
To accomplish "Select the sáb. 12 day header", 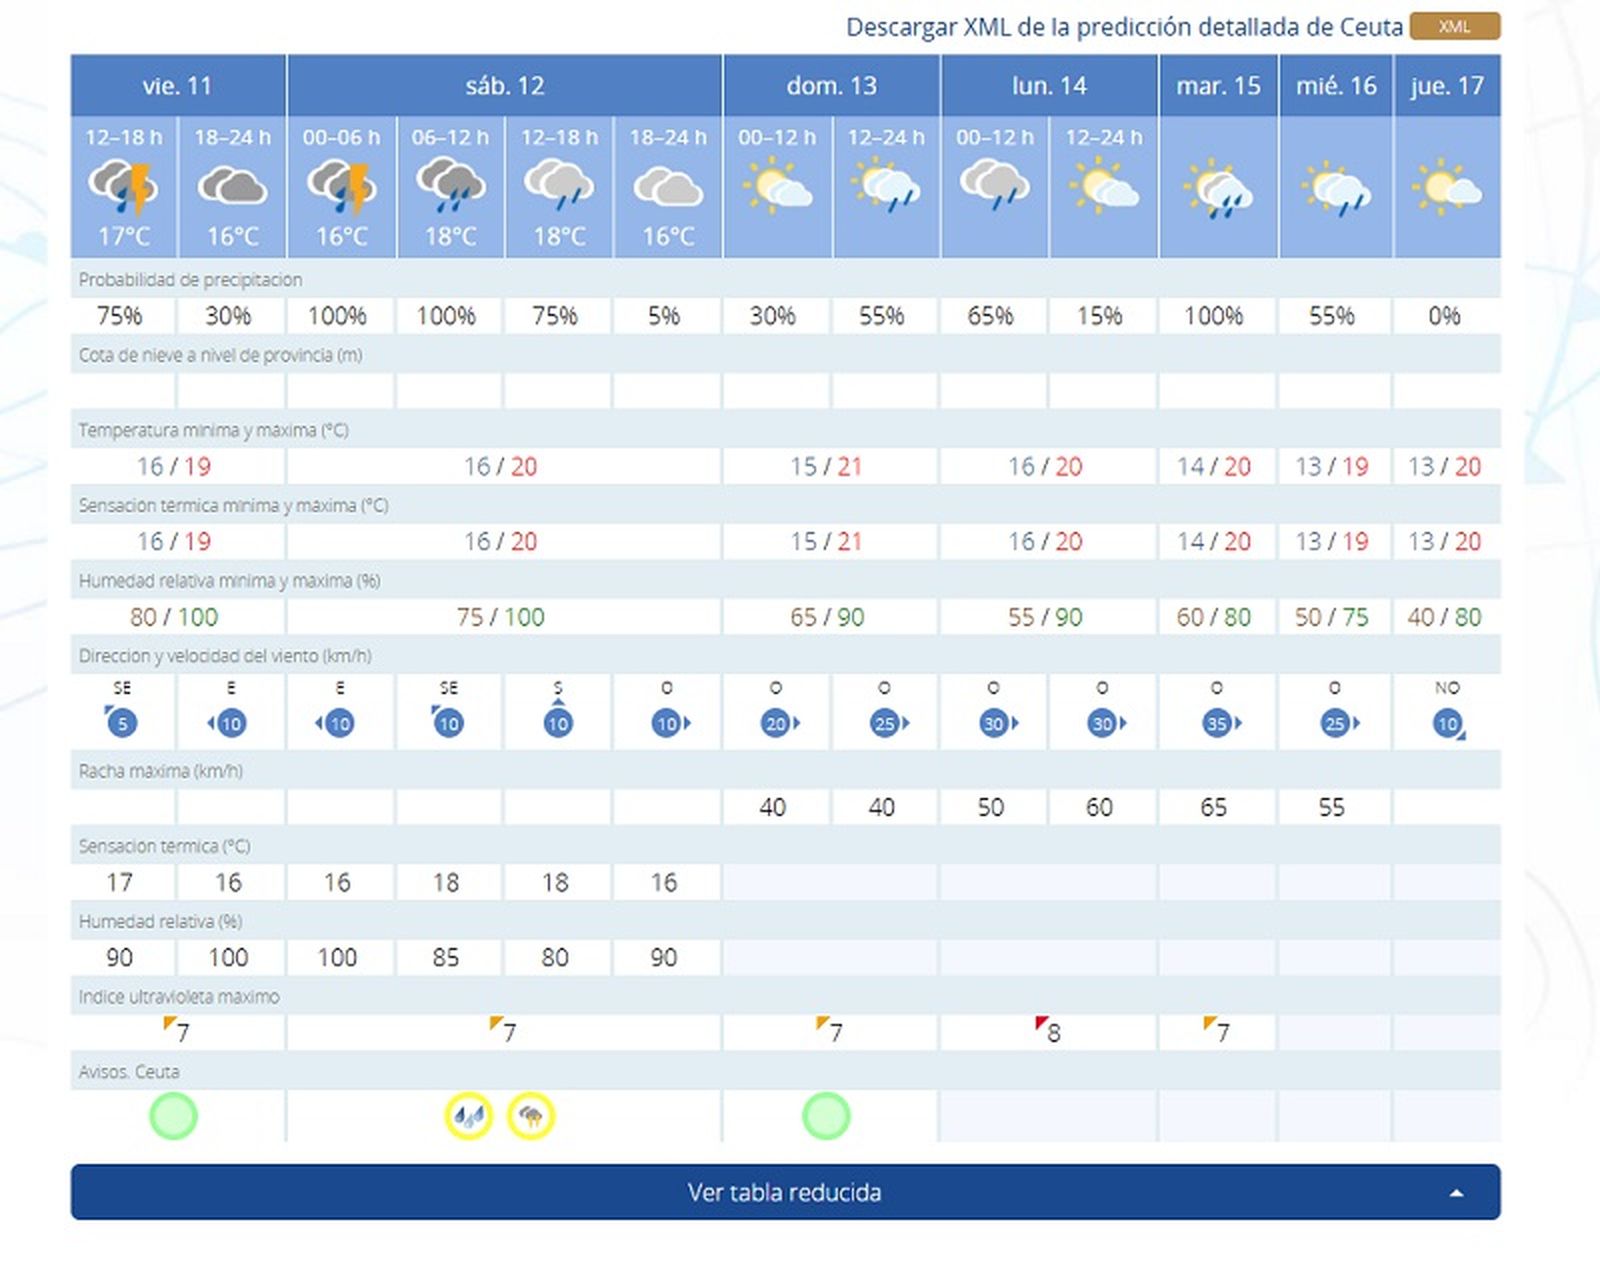I will 504,86.
